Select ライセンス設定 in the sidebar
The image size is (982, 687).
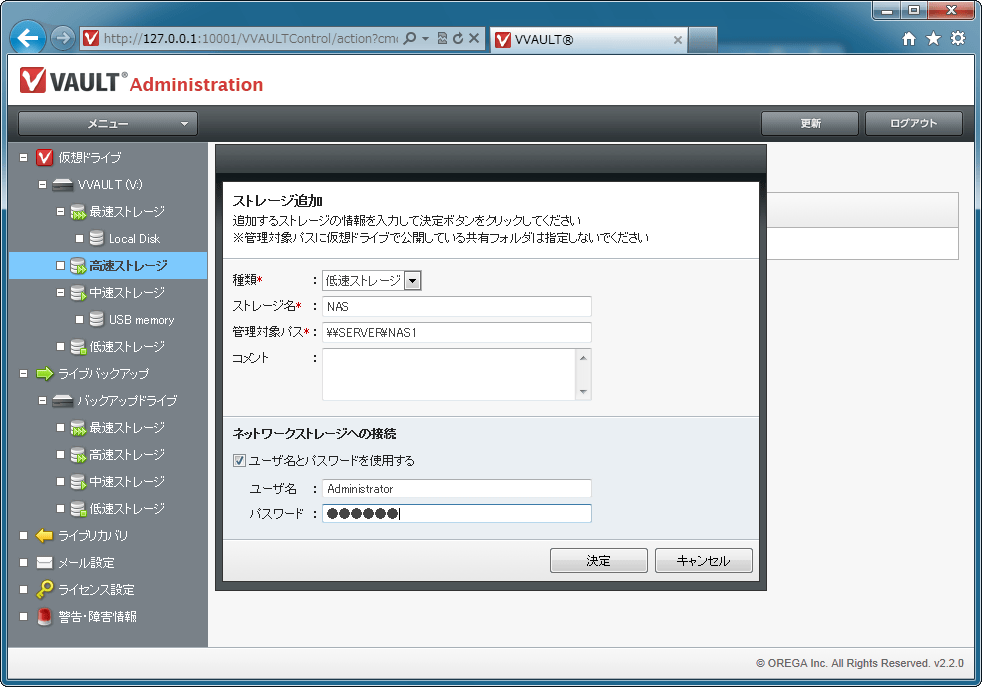click(x=96, y=589)
